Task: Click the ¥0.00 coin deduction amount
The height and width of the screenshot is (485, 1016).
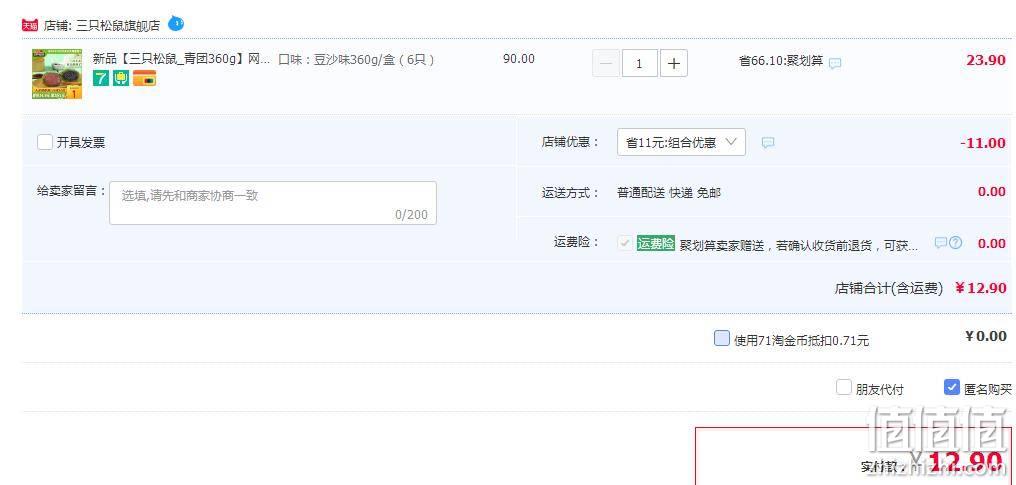Action: (x=986, y=336)
